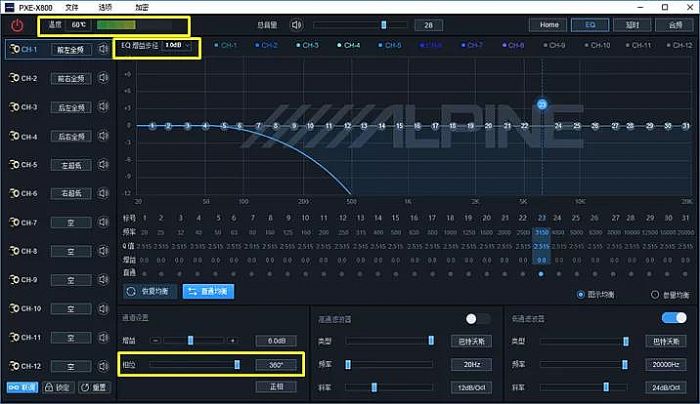Mute the CH-7 speaker icon
This screenshot has width=700, height=404.
(103, 222)
